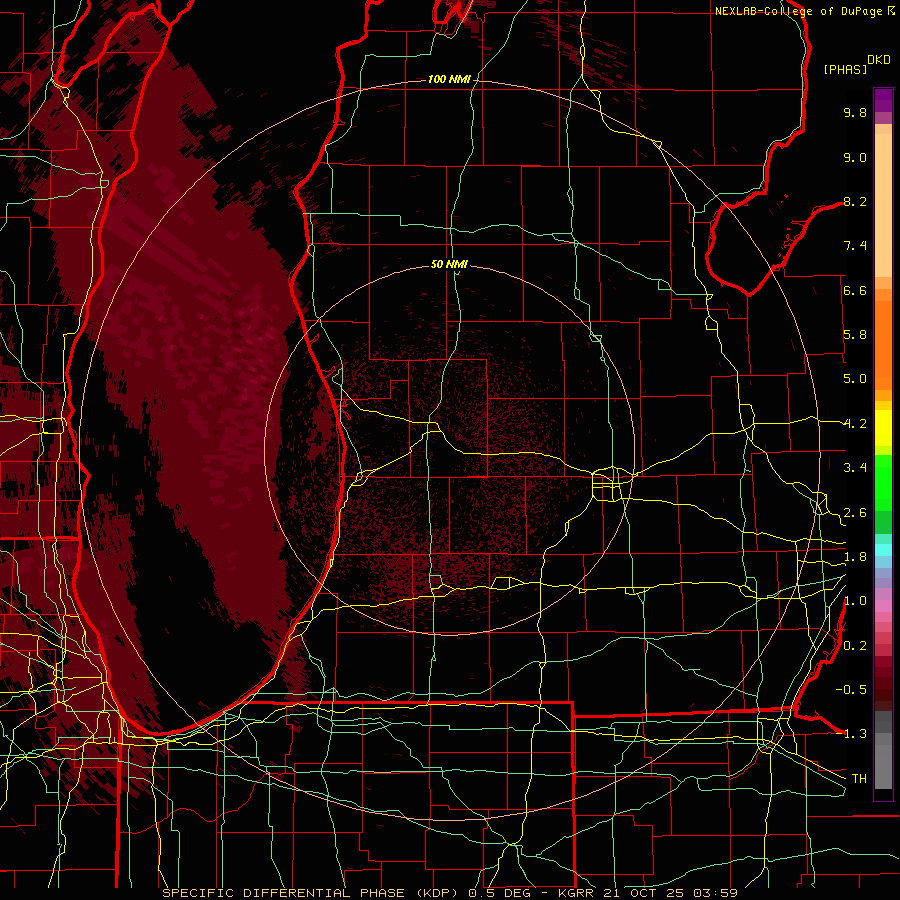The image size is (900, 900).
Task: Click the 7.4 value on the color scale
Action: pos(855,246)
